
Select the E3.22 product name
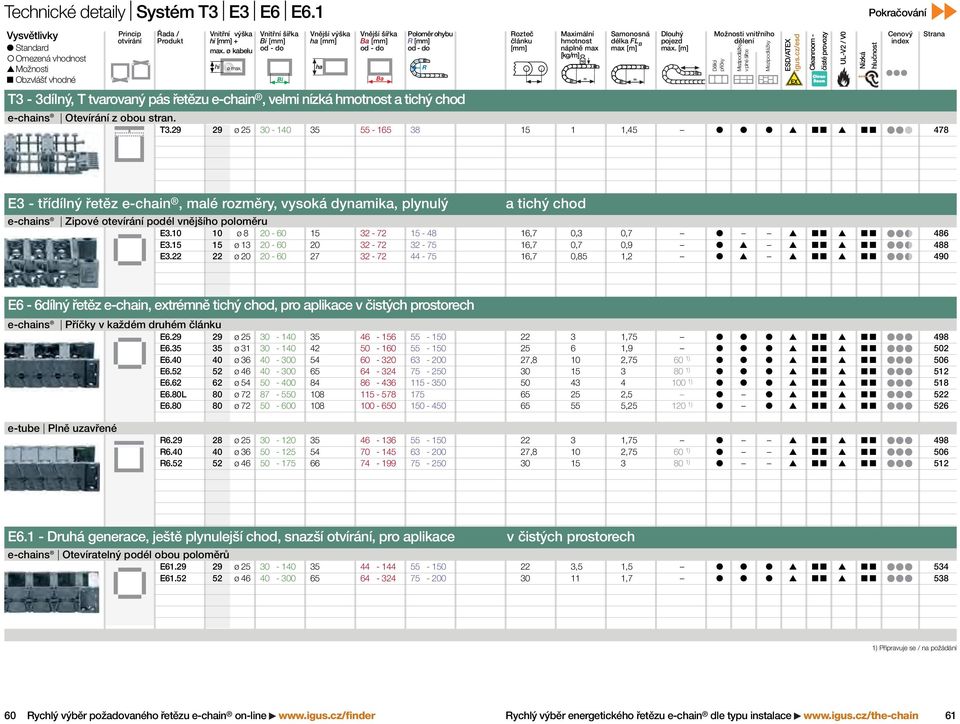click(x=171, y=256)
